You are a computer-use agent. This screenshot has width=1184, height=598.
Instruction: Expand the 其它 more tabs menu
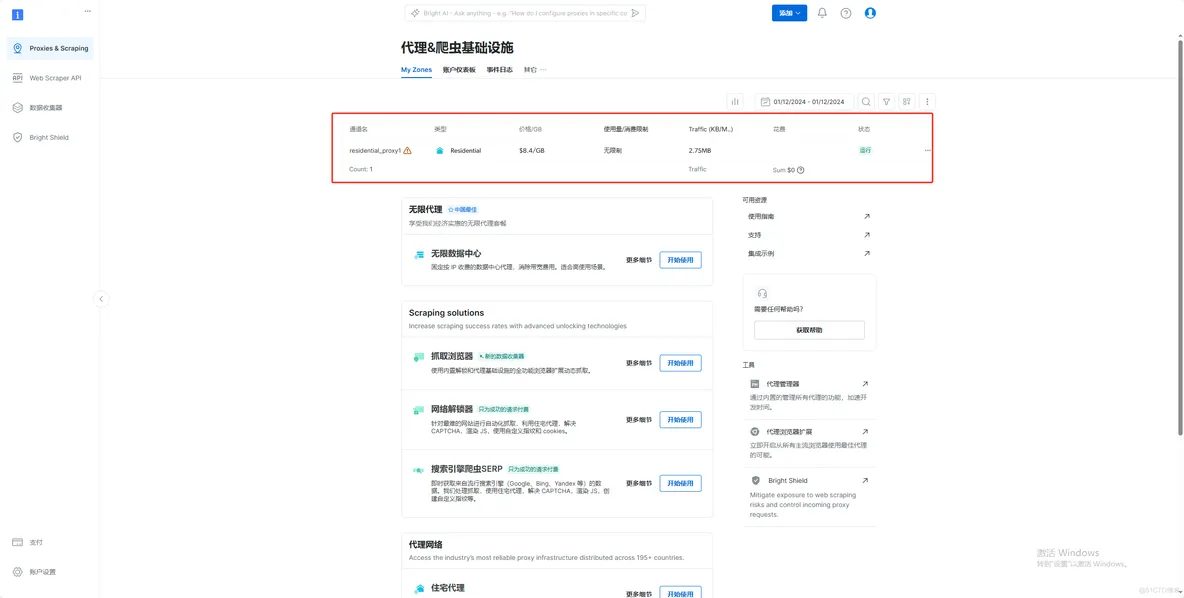pyautogui.click(x=535, y=69)
